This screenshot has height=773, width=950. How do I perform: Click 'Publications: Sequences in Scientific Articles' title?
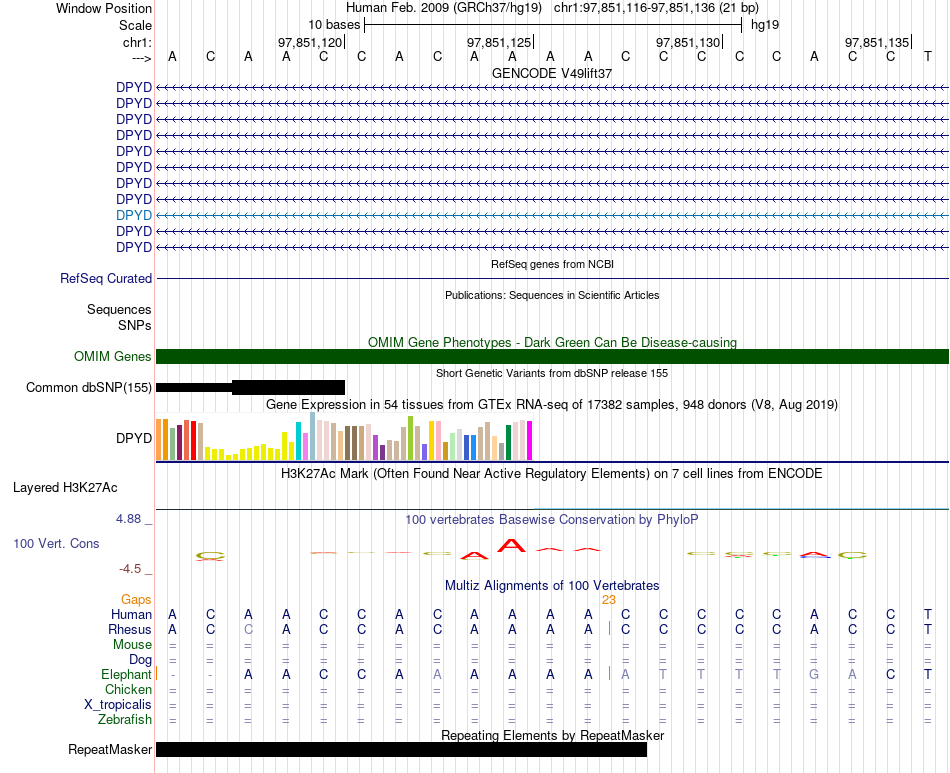(x=552, y=295)
